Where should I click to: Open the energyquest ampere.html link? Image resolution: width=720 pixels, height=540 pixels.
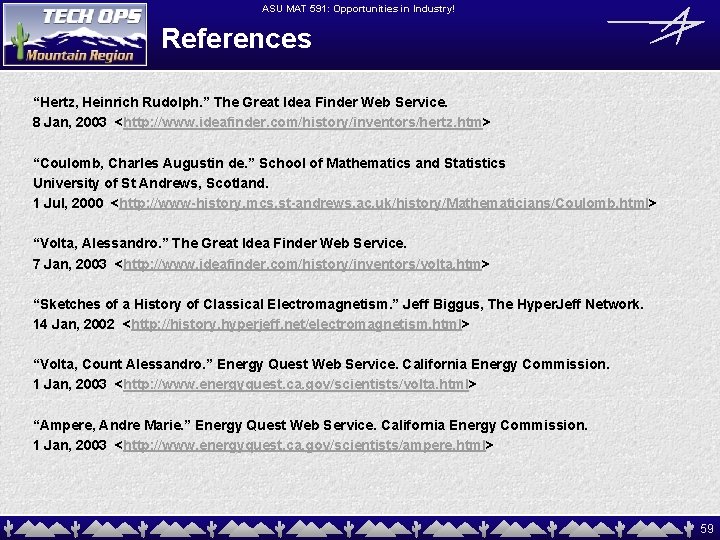pos(304,445)
